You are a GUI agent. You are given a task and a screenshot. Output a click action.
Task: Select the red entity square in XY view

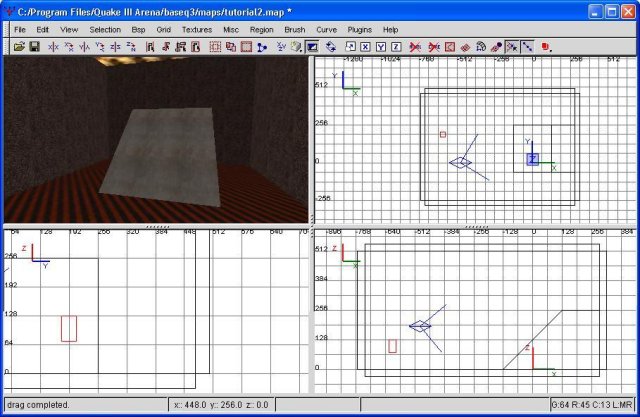(443, 134)
